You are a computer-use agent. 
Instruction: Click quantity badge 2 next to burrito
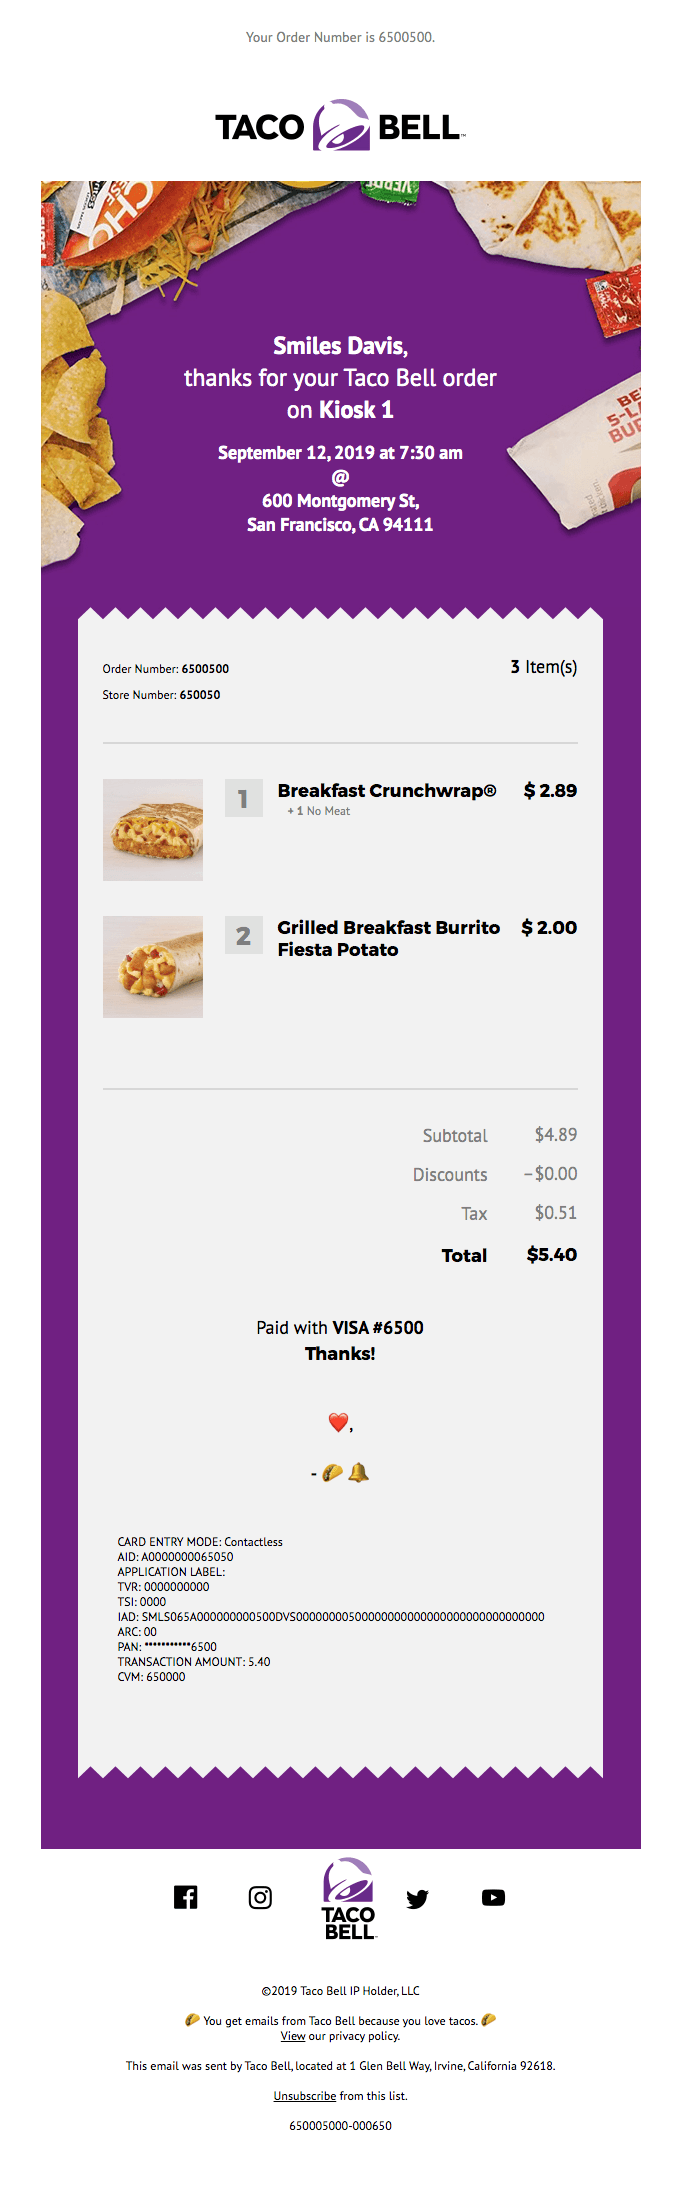tap(243, 936)
